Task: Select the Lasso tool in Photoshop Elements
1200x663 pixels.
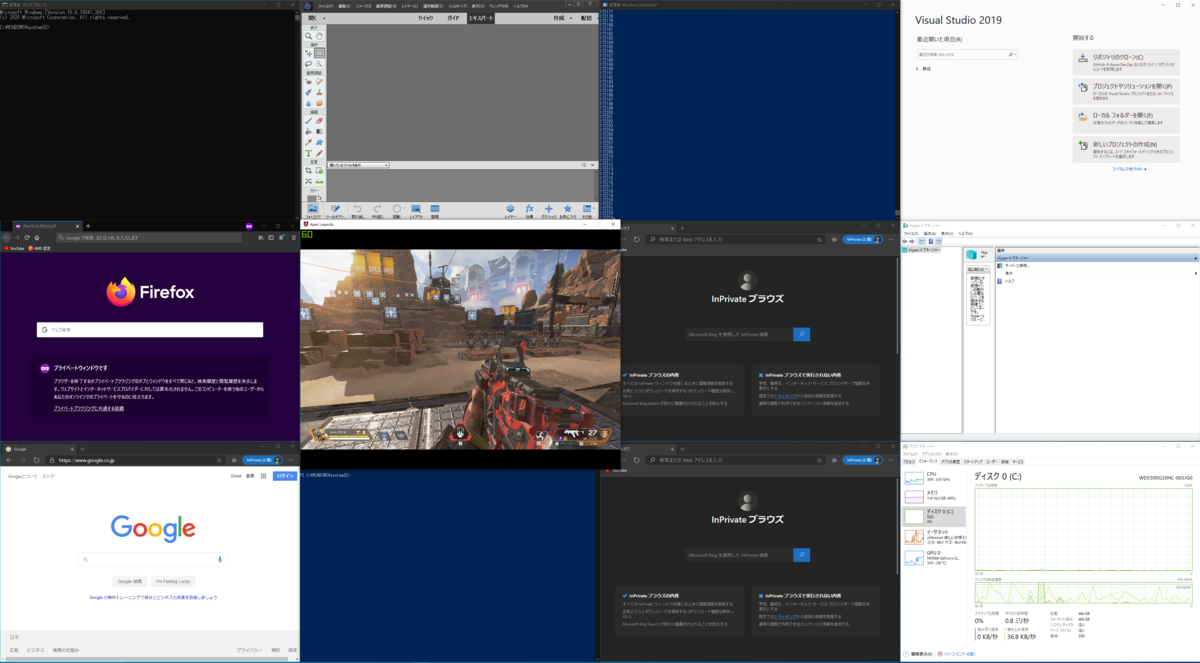Action: tap(308, 64)
